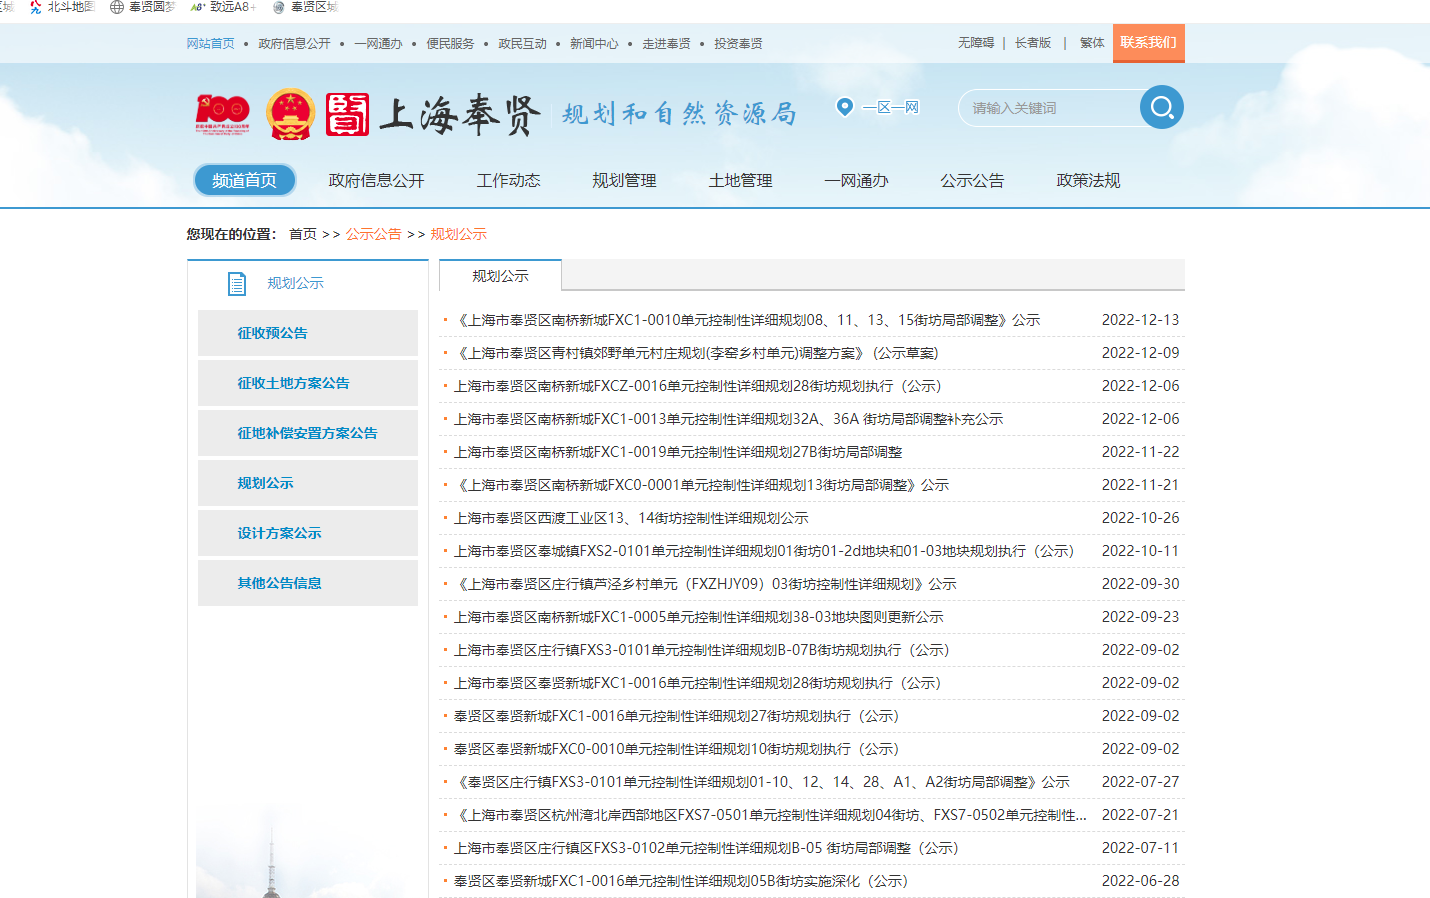Open 规划管理 navigation menu
Viewport: 1430px width, 898px height.
click(x=624, y=181)
